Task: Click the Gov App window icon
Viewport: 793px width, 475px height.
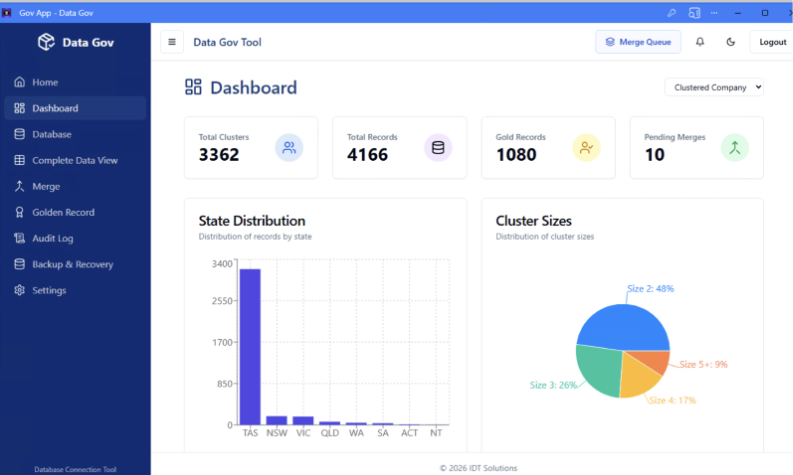Action: 7,13
